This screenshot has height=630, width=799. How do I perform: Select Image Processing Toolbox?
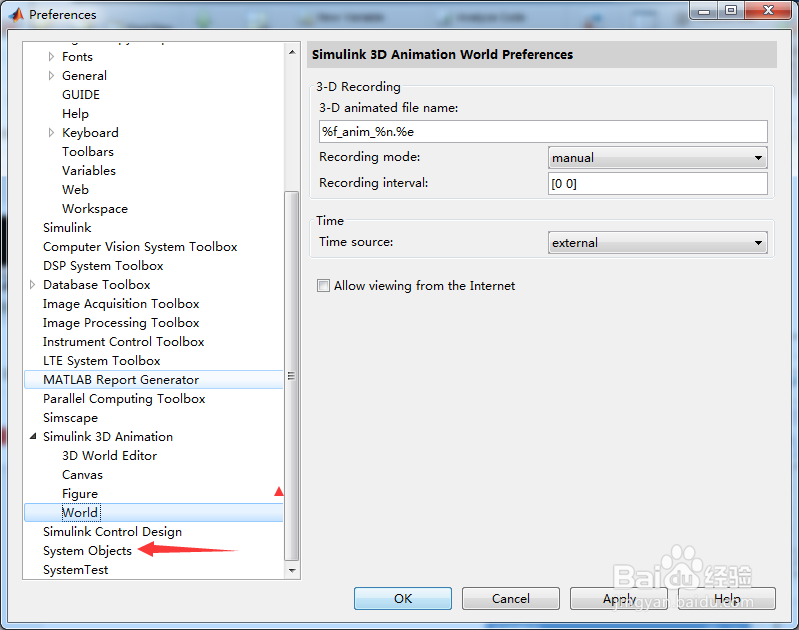[121, 323]
